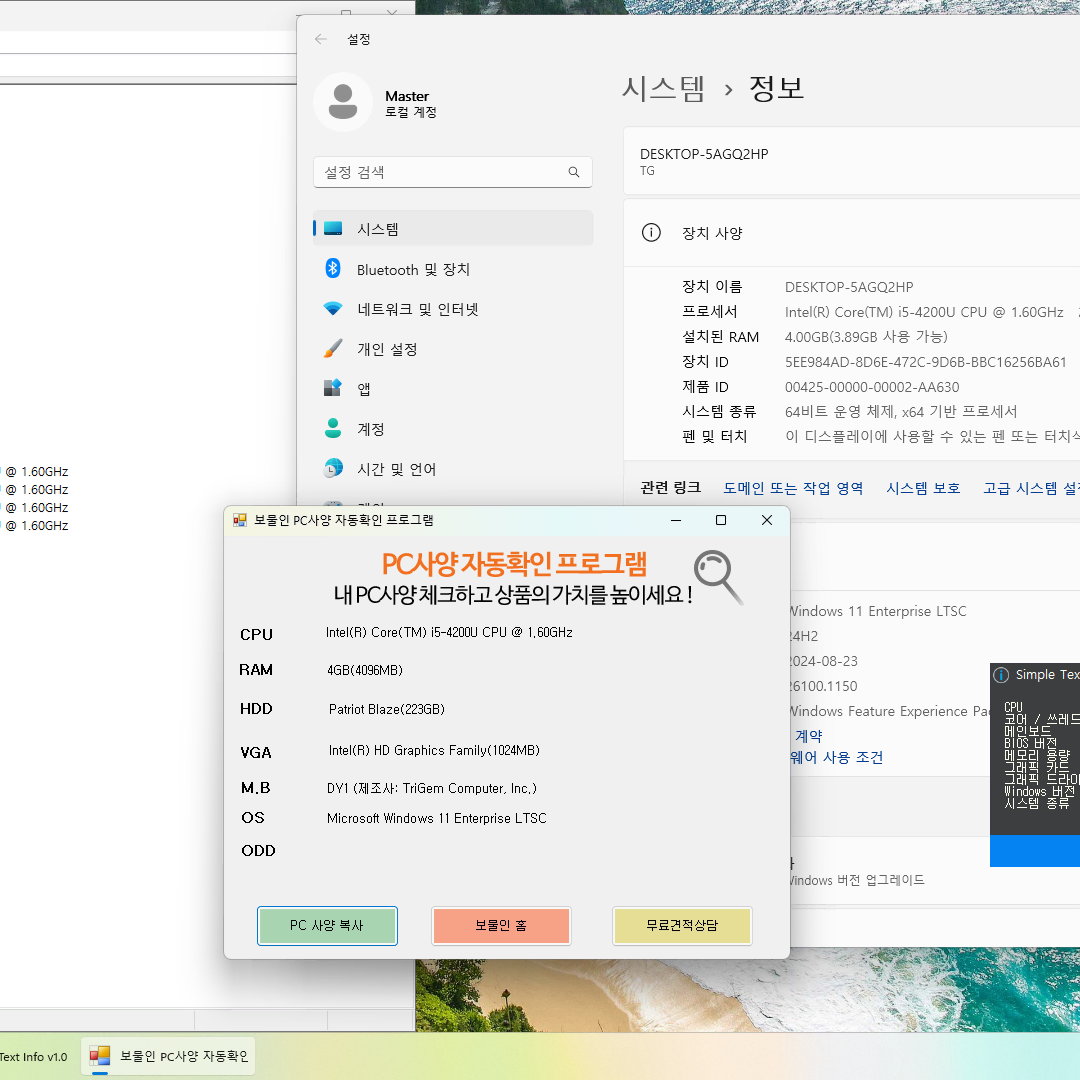Select the 시스템 monitor icon in sidebar

click(333, 229)
